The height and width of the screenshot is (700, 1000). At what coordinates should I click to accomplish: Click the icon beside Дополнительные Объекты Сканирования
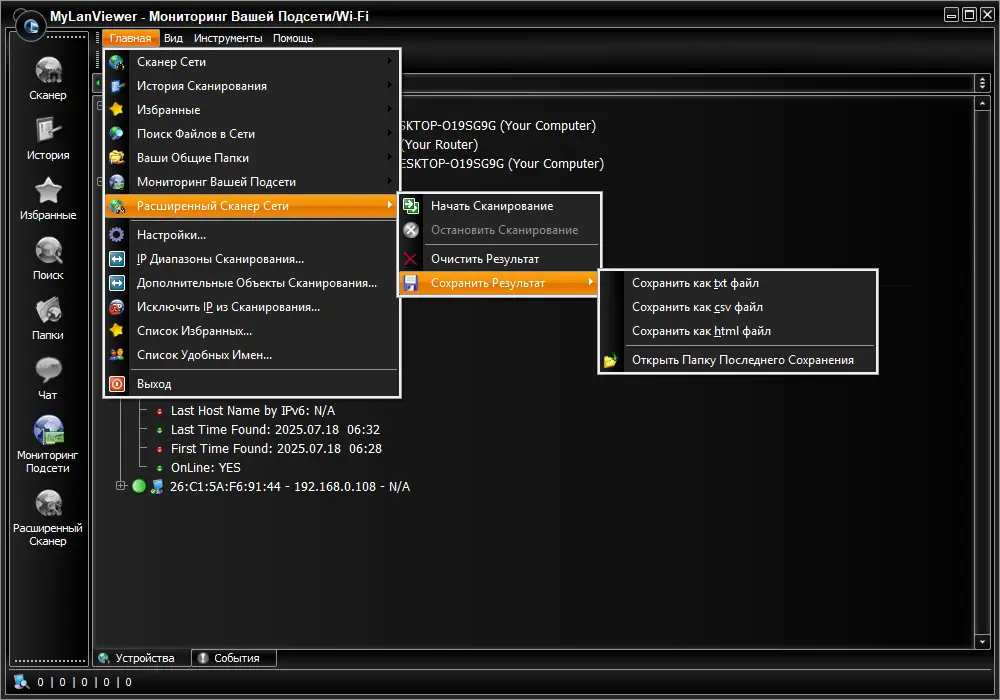pyautogui.click(x=117, y=282)
